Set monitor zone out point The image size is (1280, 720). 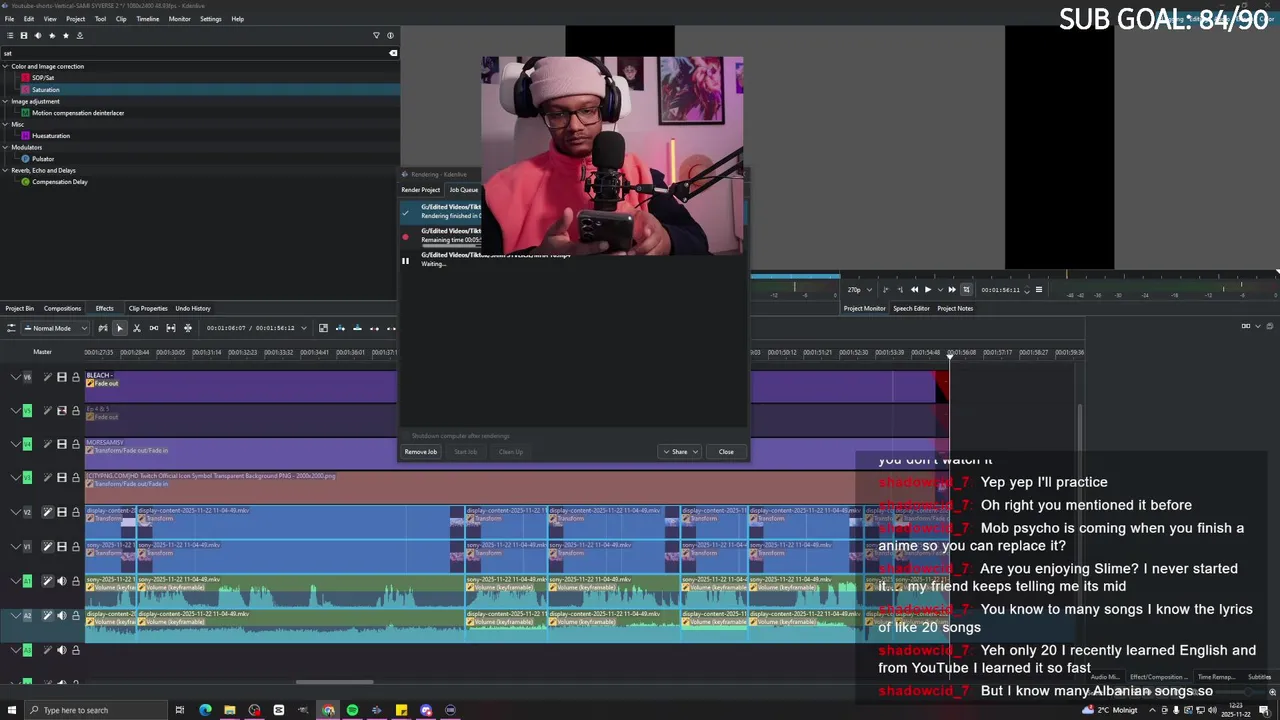tap(899, 290)
